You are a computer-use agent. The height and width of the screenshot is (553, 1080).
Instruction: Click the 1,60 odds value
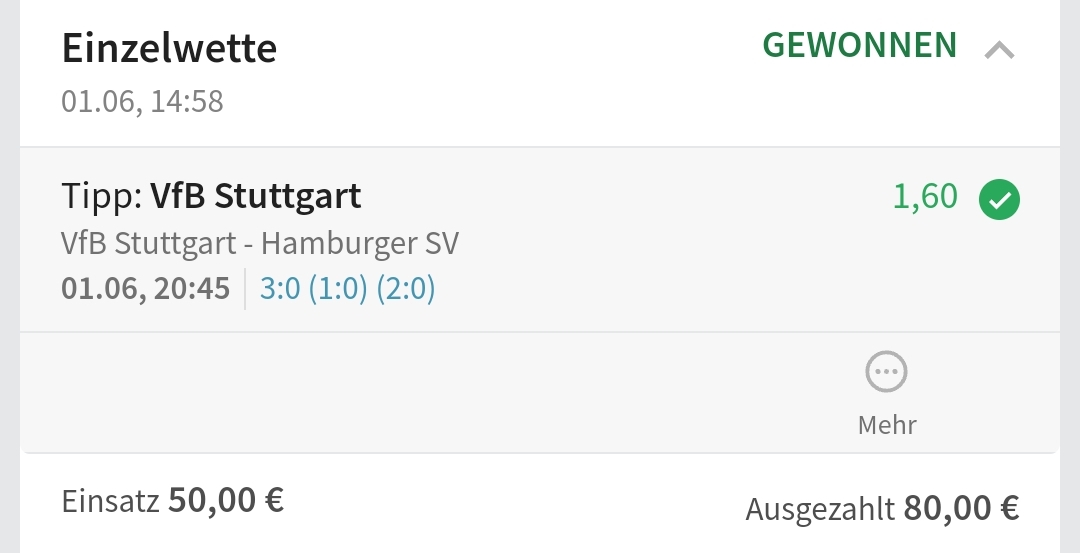(x=924, y=197)
